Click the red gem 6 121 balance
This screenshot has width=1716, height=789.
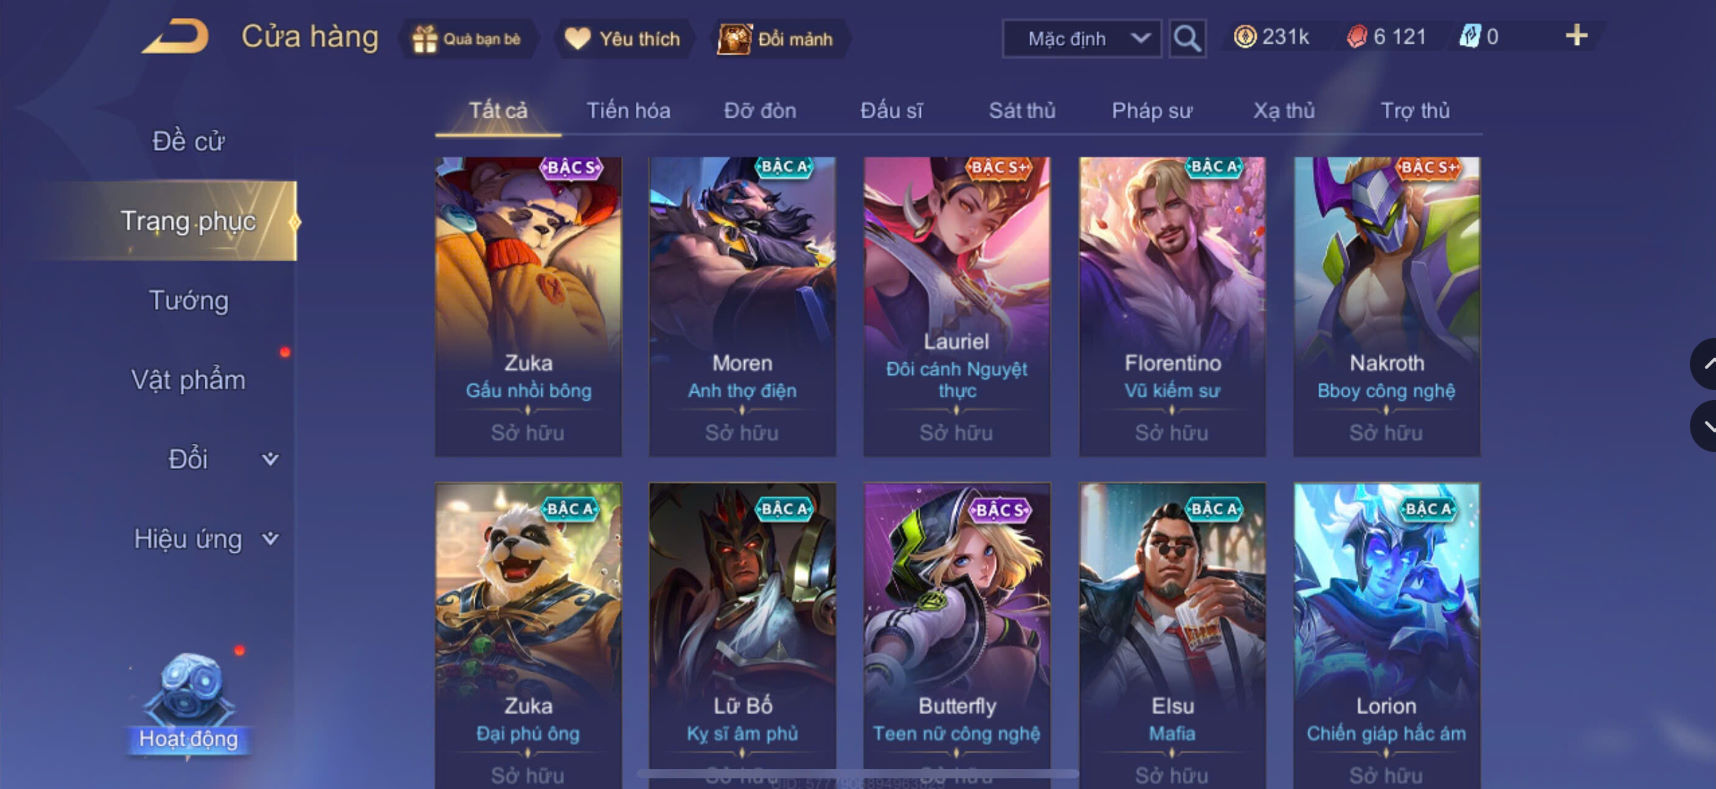(x=1386, y=37)
